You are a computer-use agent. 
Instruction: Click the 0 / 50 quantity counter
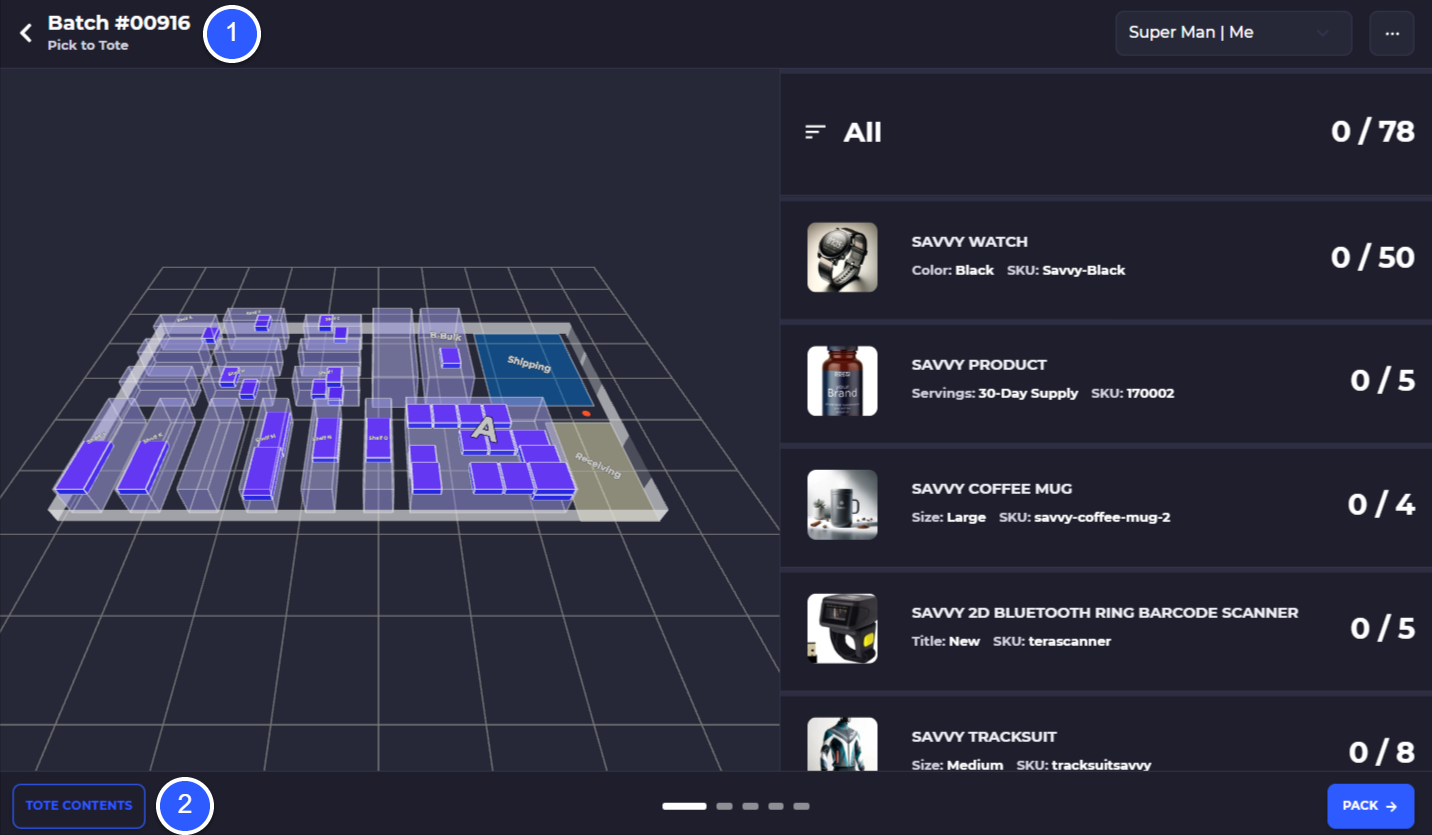(1372, 258)
